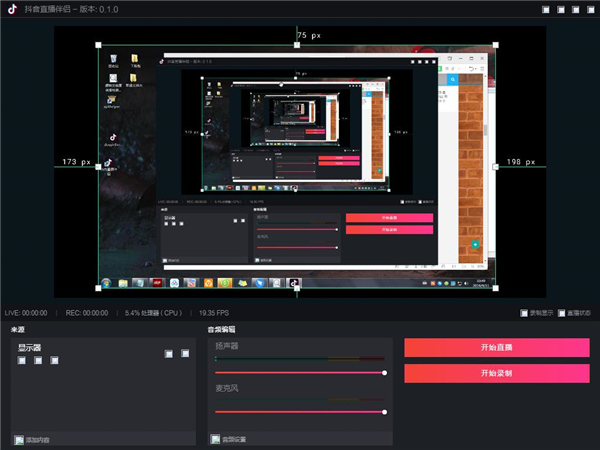The width and height of the screenshot is (600, 450).
Task: Click the 扬声器 volume slider handle
Action: click(385, 373)
